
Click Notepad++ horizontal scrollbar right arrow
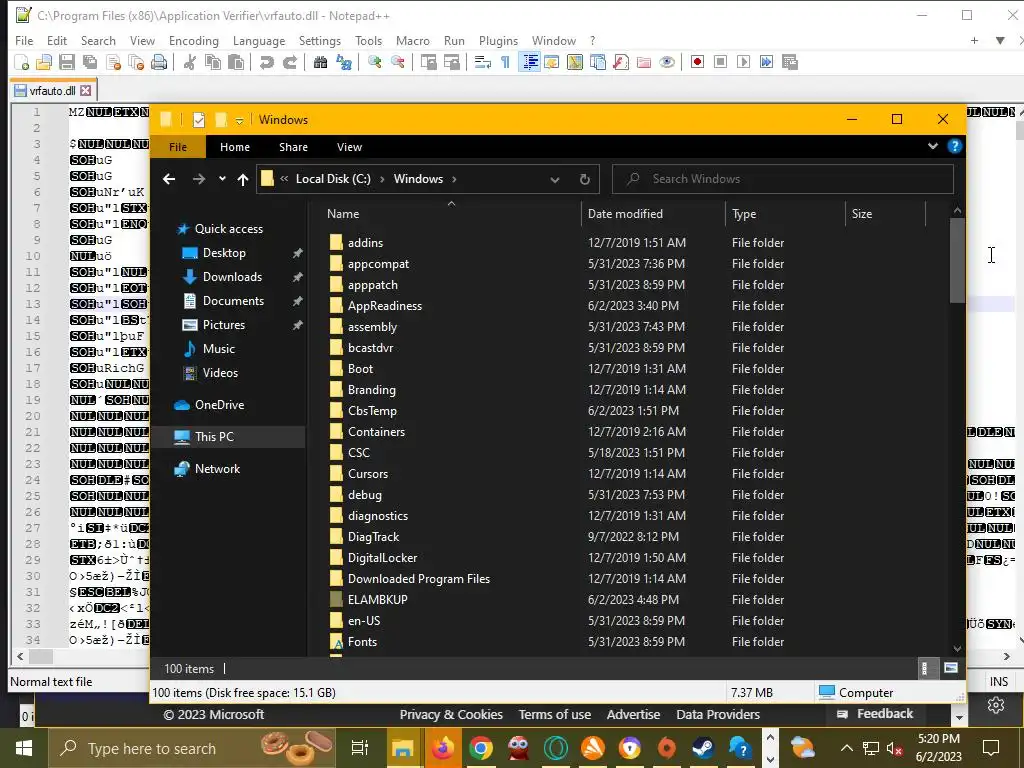coord(1006,656)
